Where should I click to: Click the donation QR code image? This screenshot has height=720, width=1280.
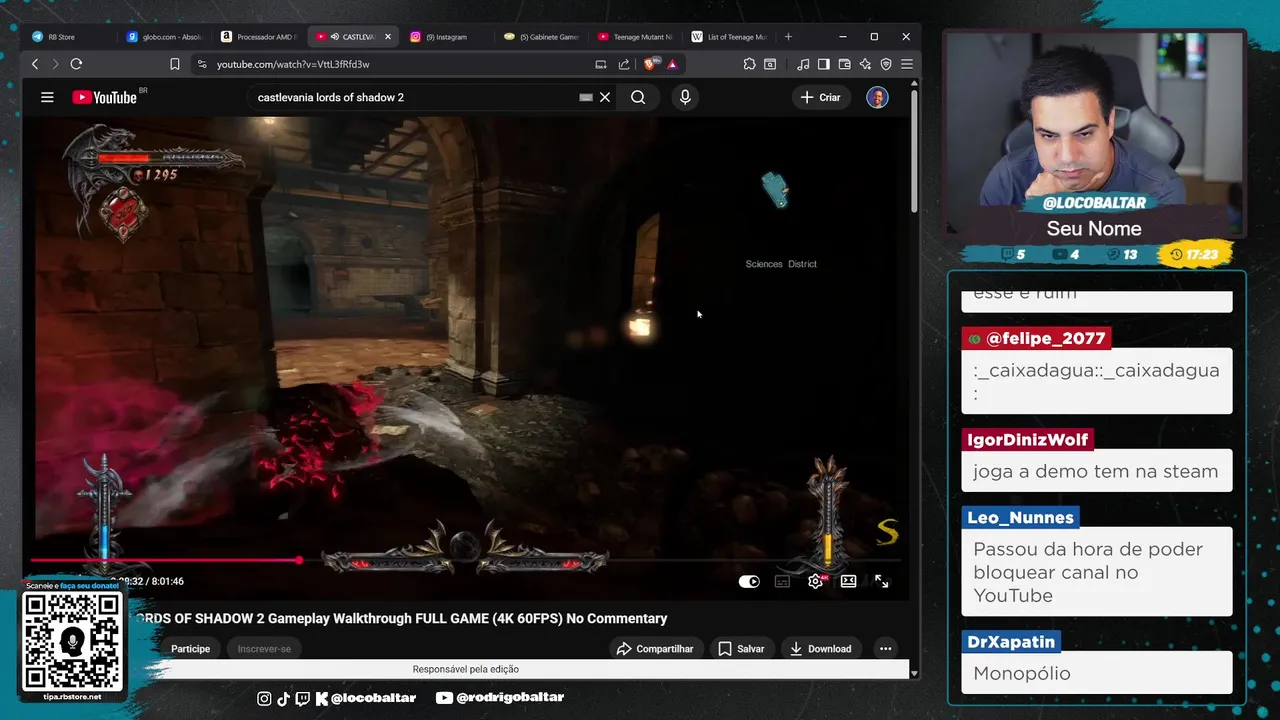coord(72,641)
